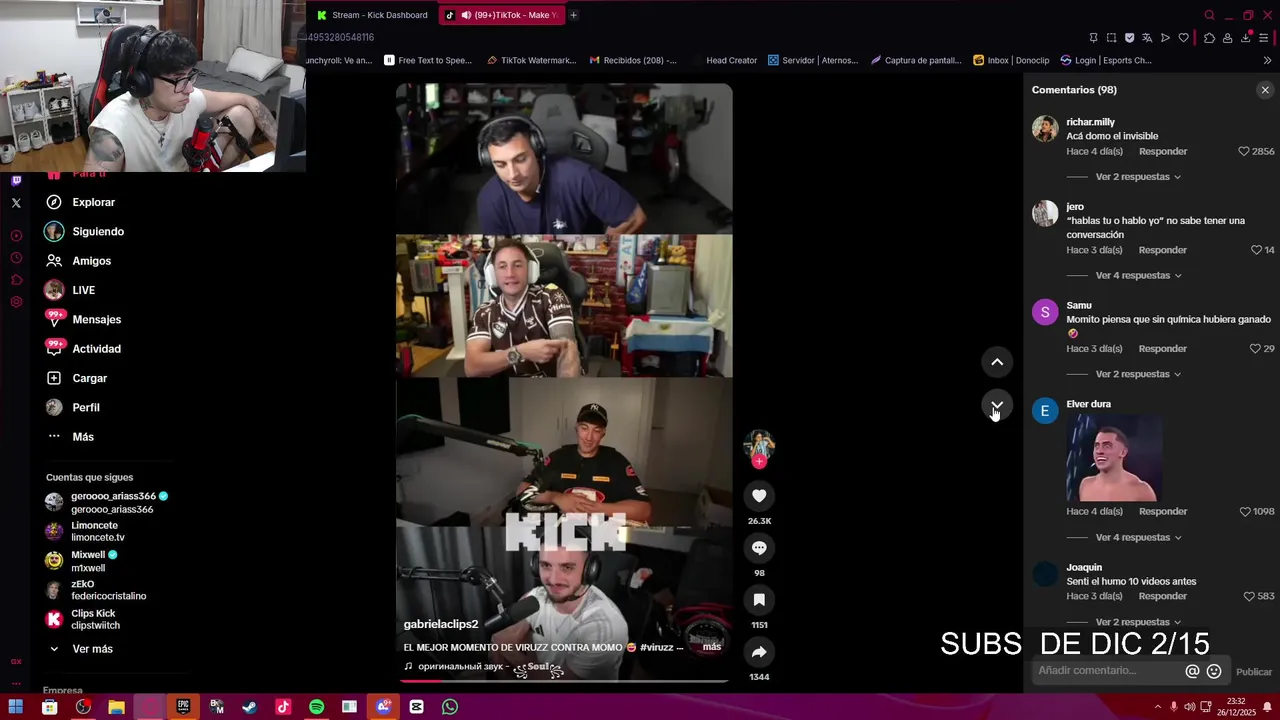1280x720 pixels.
Task: Expand followed accounts with Ver más
Action: pyautogui.click(x=81, y=649)
